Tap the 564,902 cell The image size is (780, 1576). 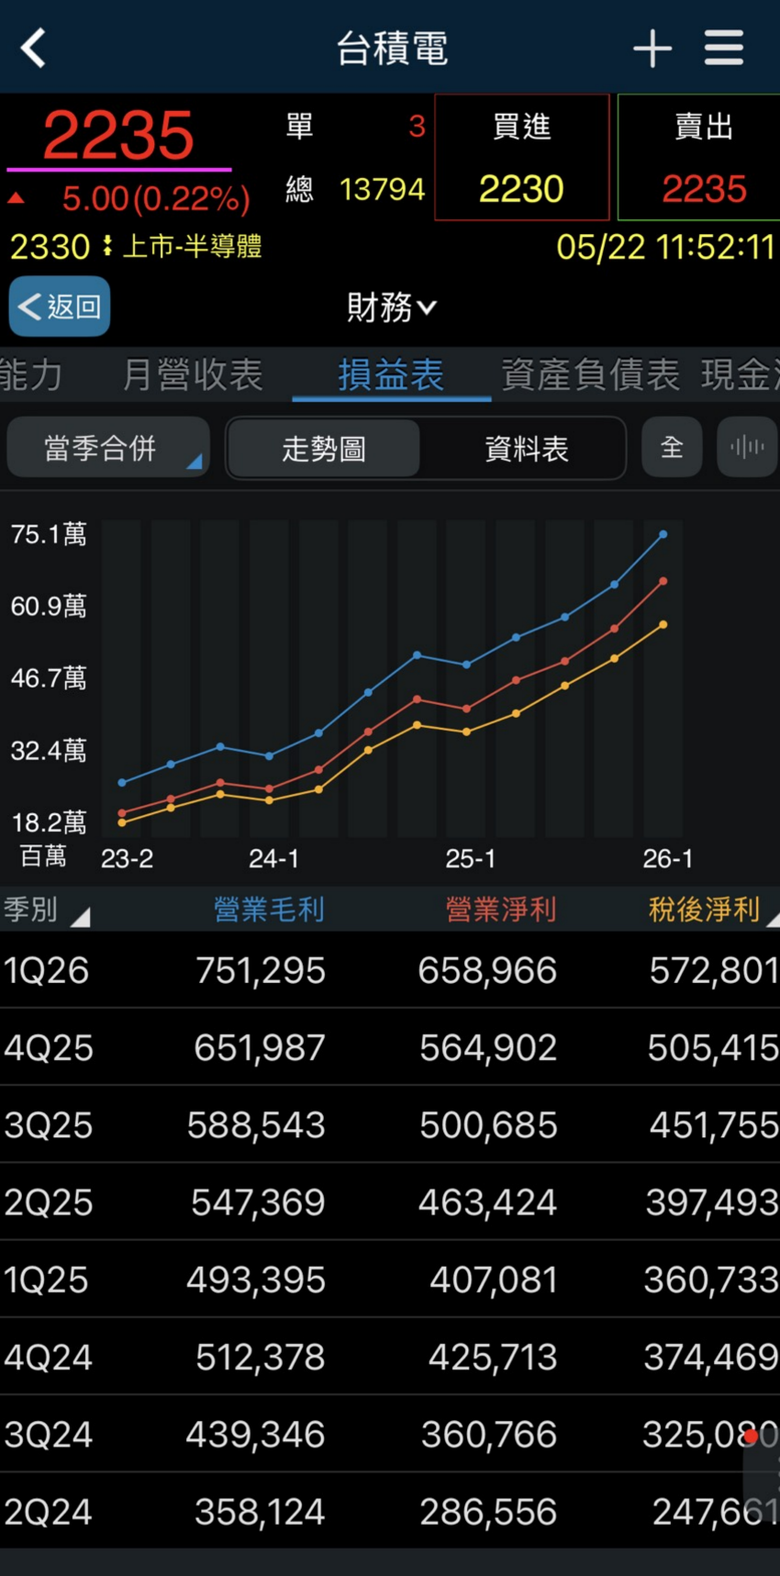point(488,1048)
